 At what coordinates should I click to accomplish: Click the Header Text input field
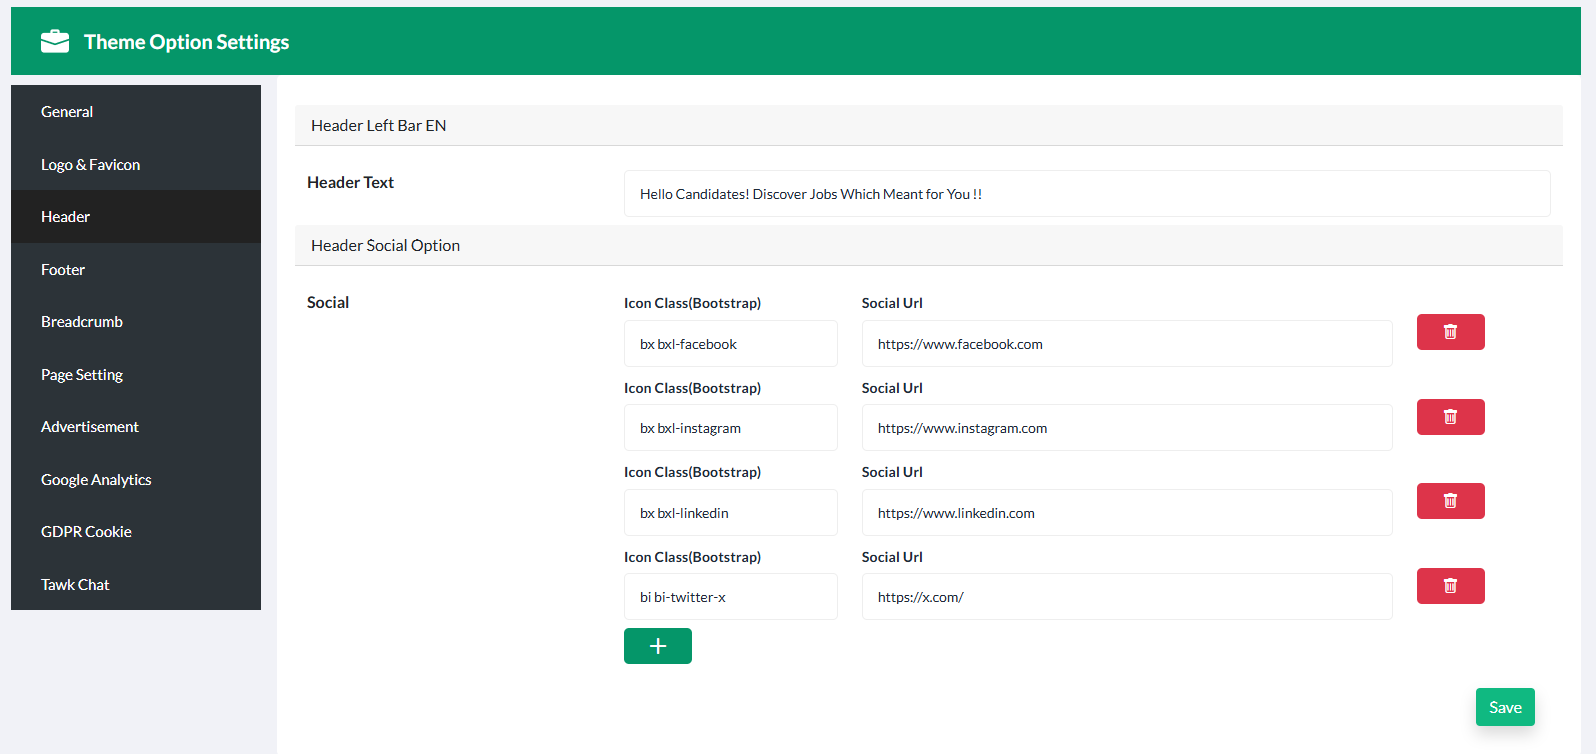[1086, 194]
